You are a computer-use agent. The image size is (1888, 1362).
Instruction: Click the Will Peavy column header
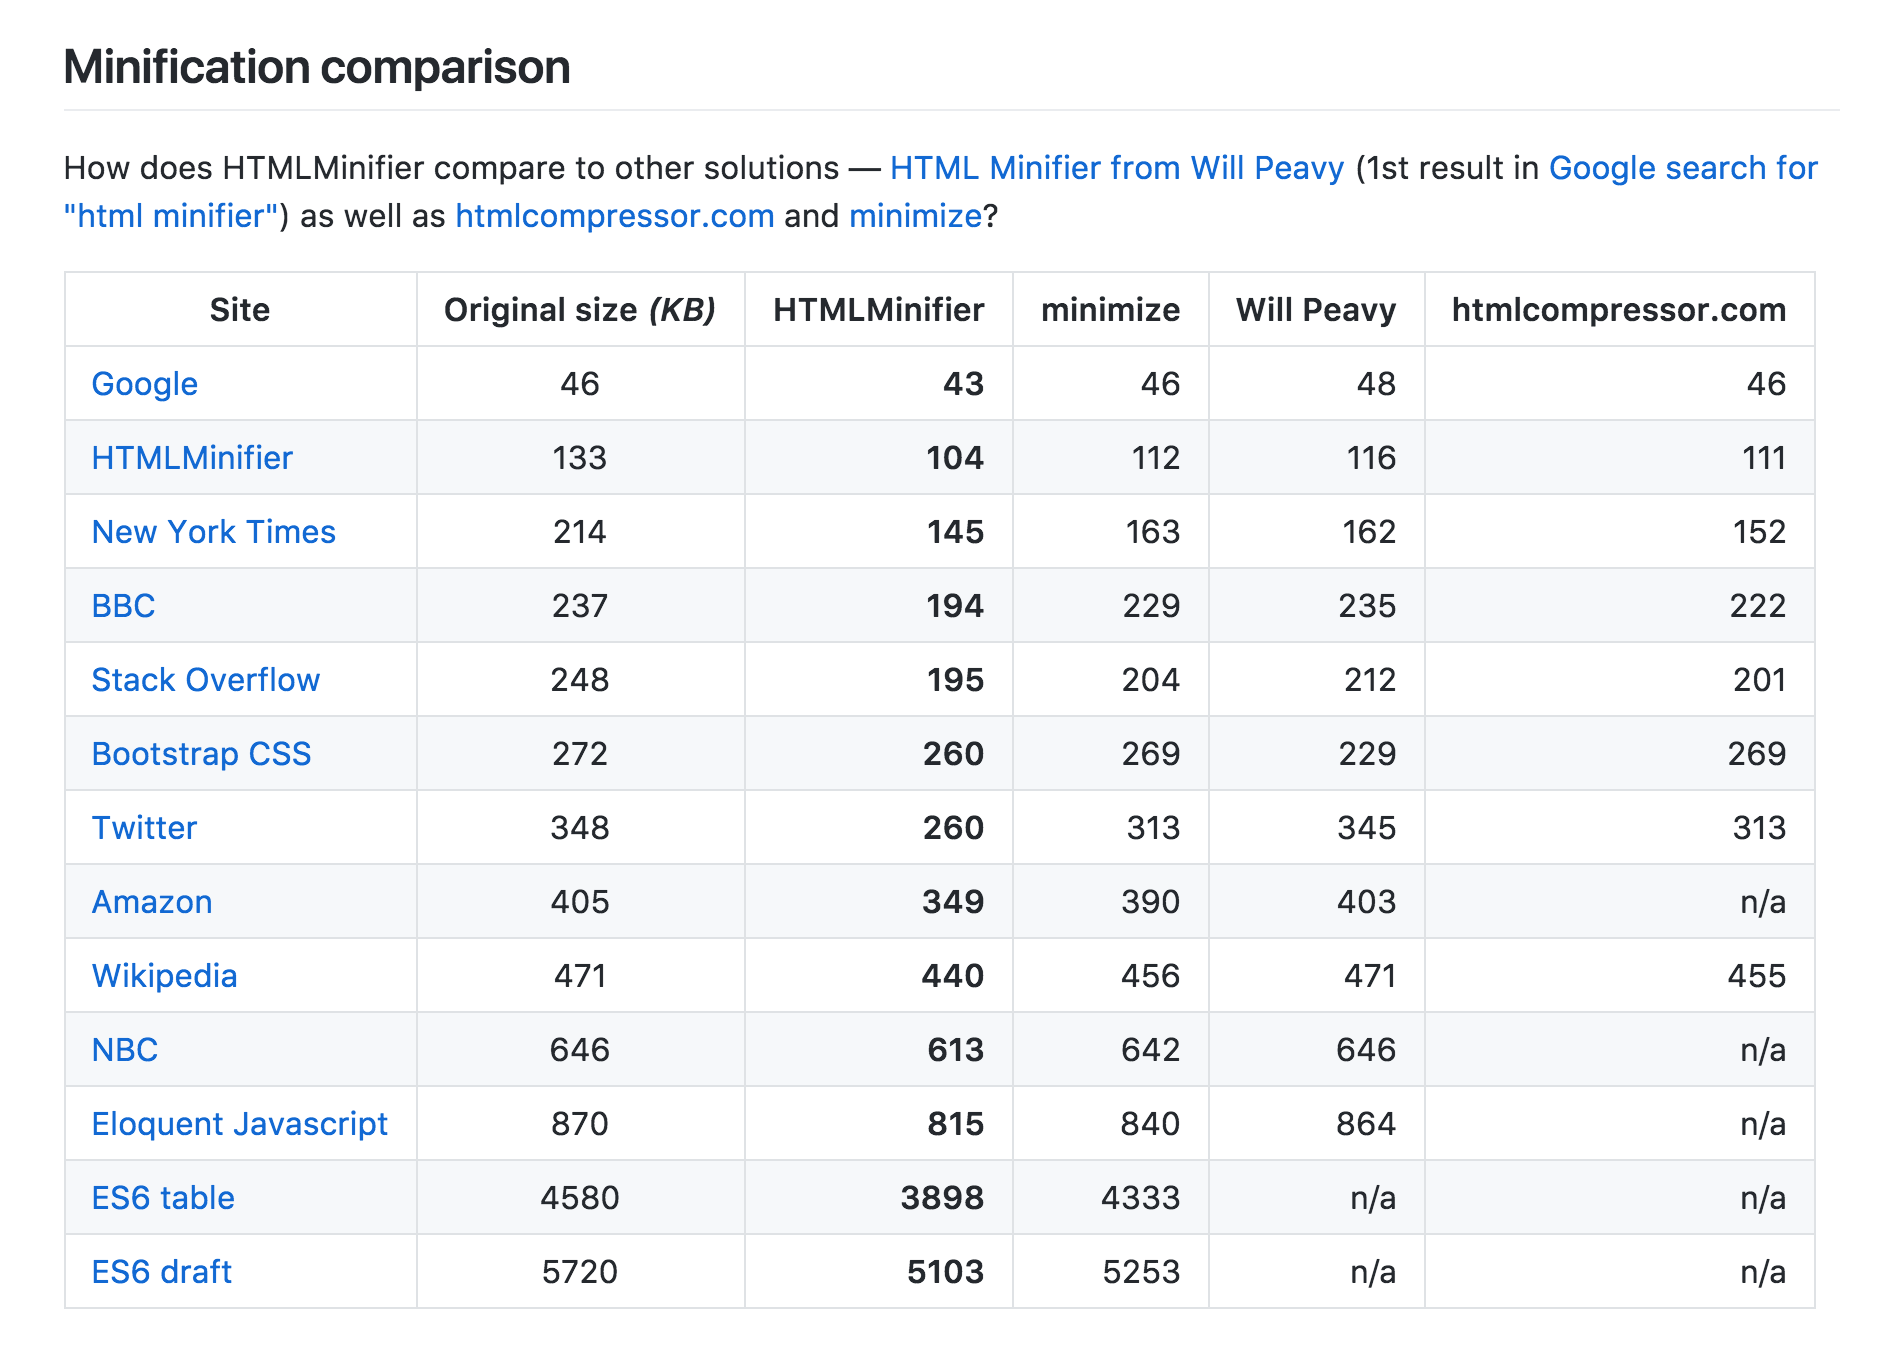pyautogui.click(x=1316, y=310)
